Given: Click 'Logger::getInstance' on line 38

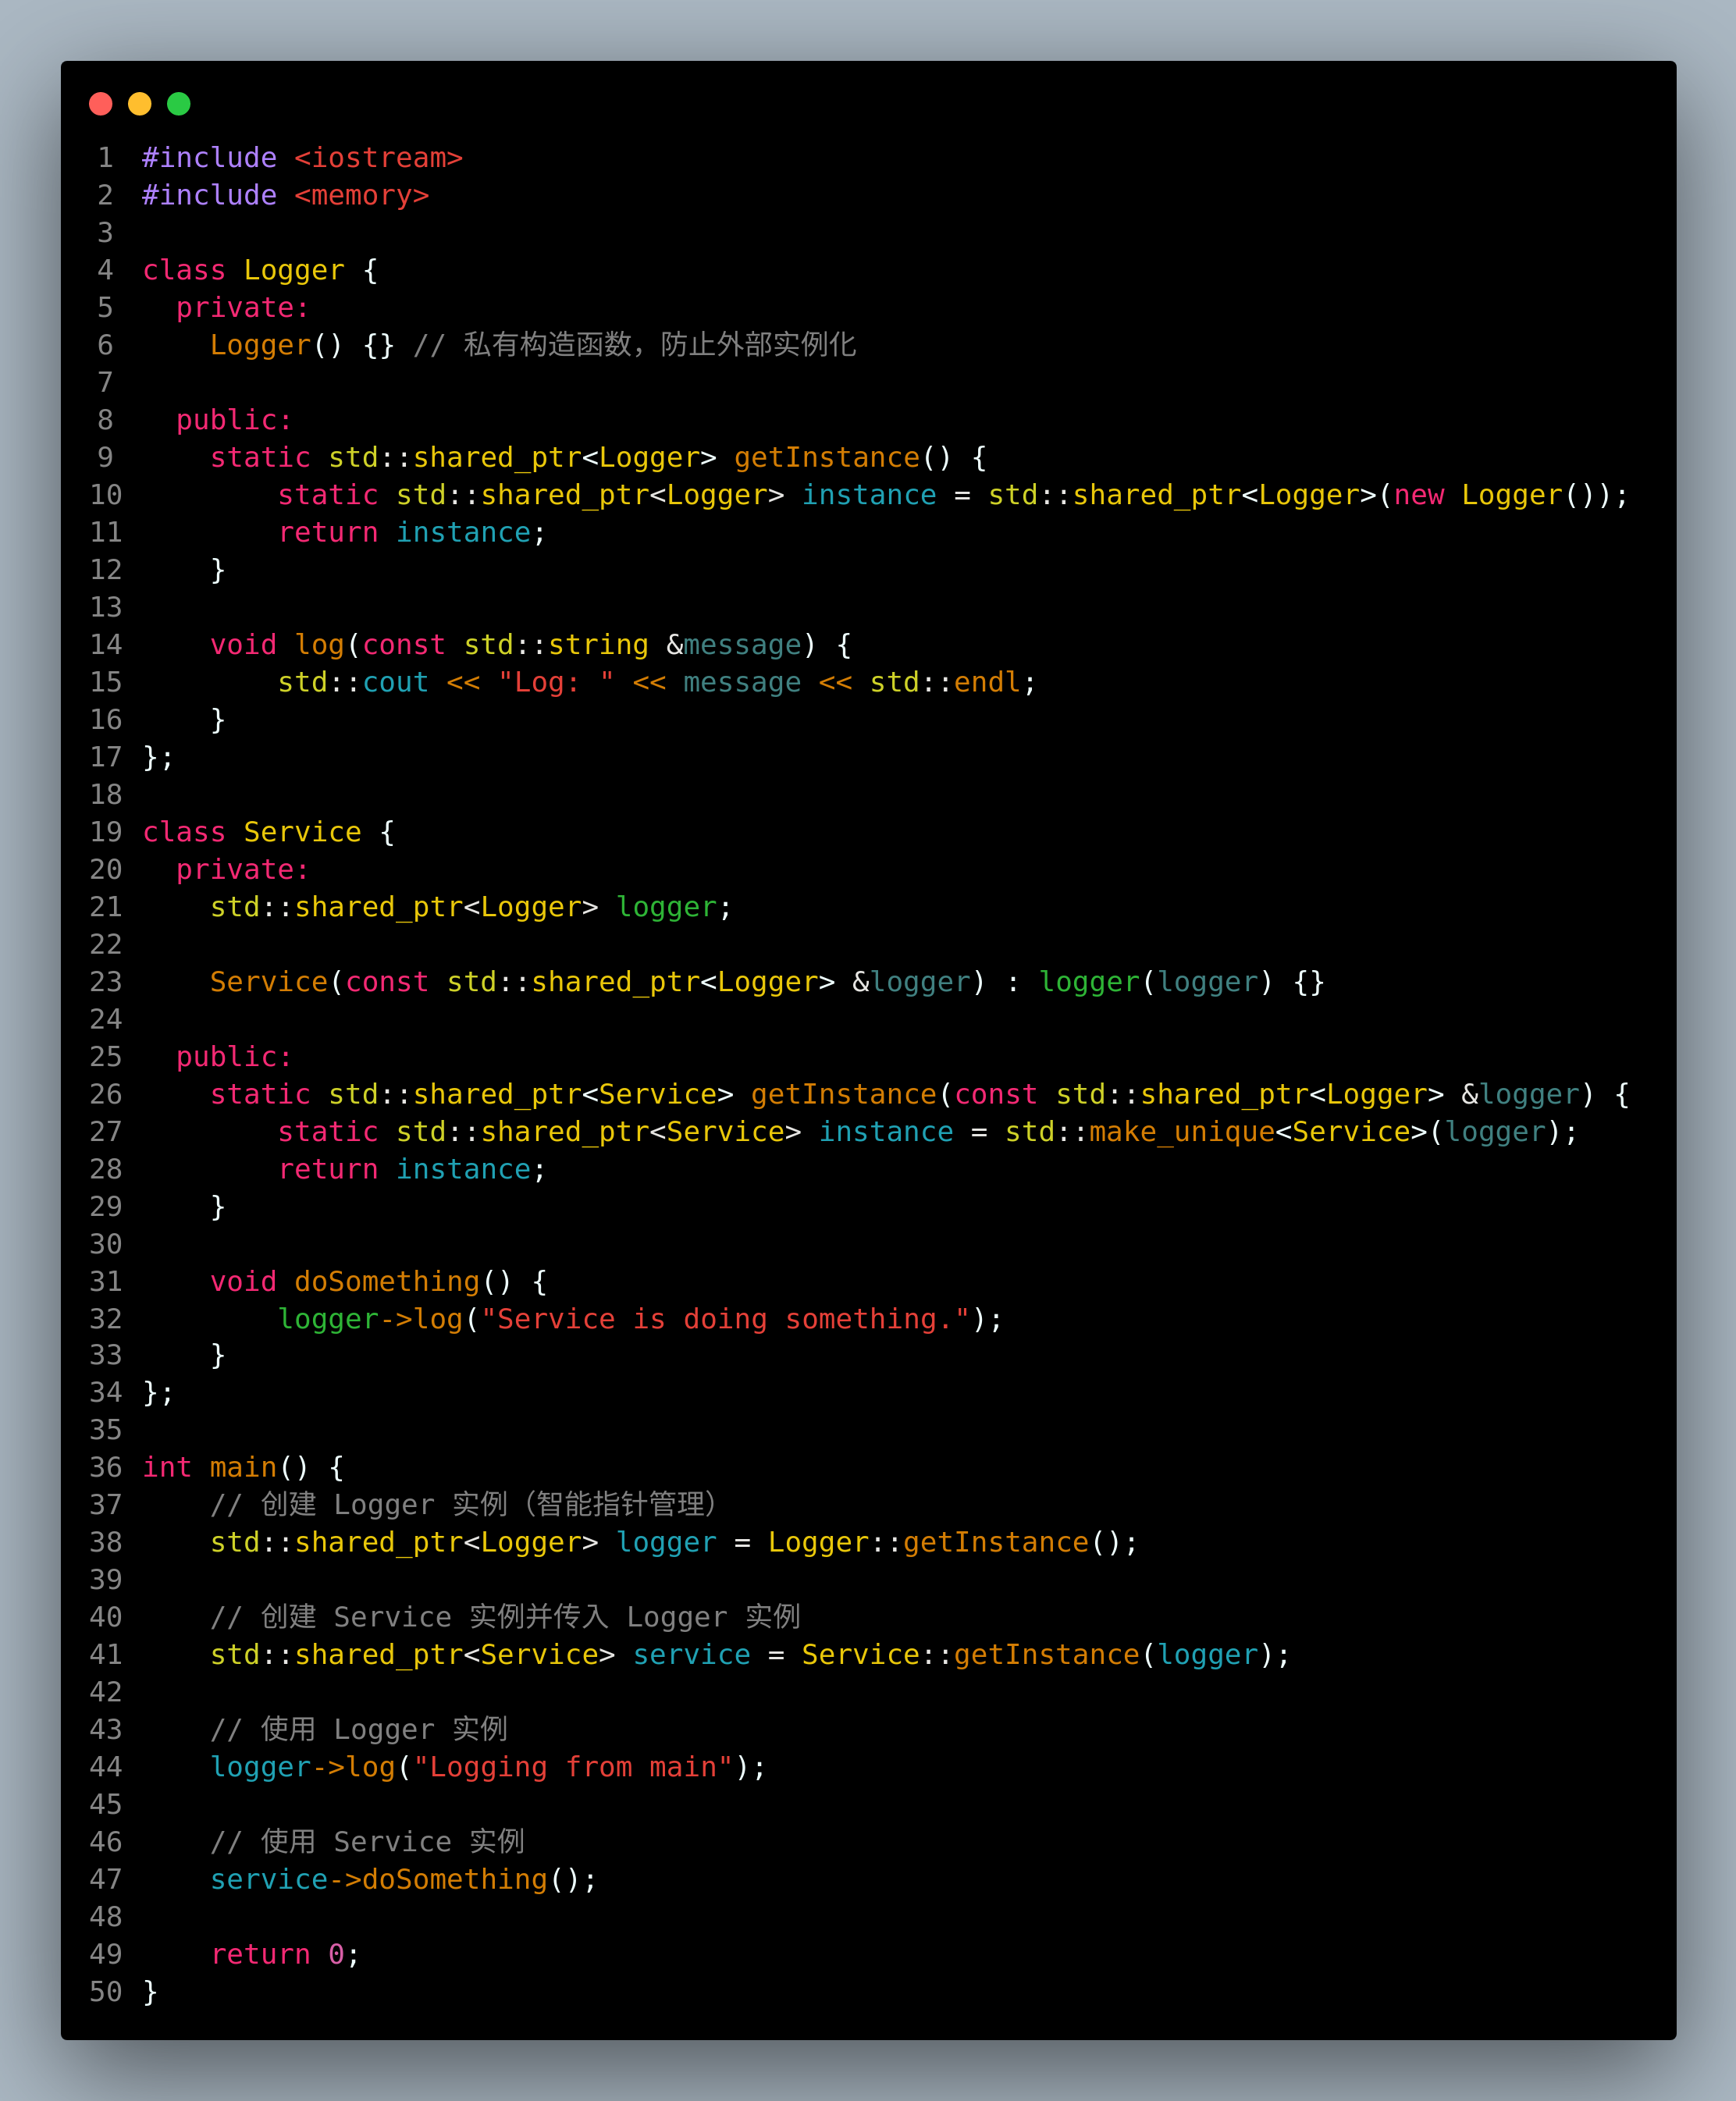Looking at the screenshot, I should (928, 1542).
